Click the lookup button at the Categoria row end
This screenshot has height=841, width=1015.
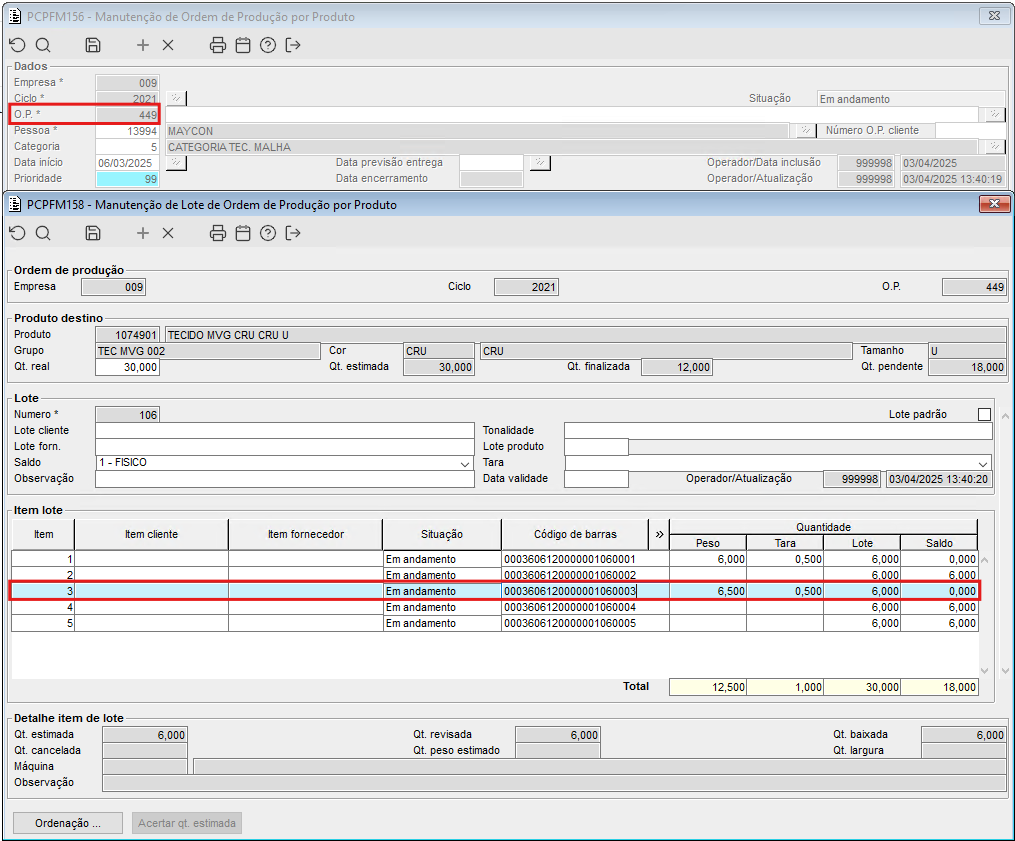994,146
